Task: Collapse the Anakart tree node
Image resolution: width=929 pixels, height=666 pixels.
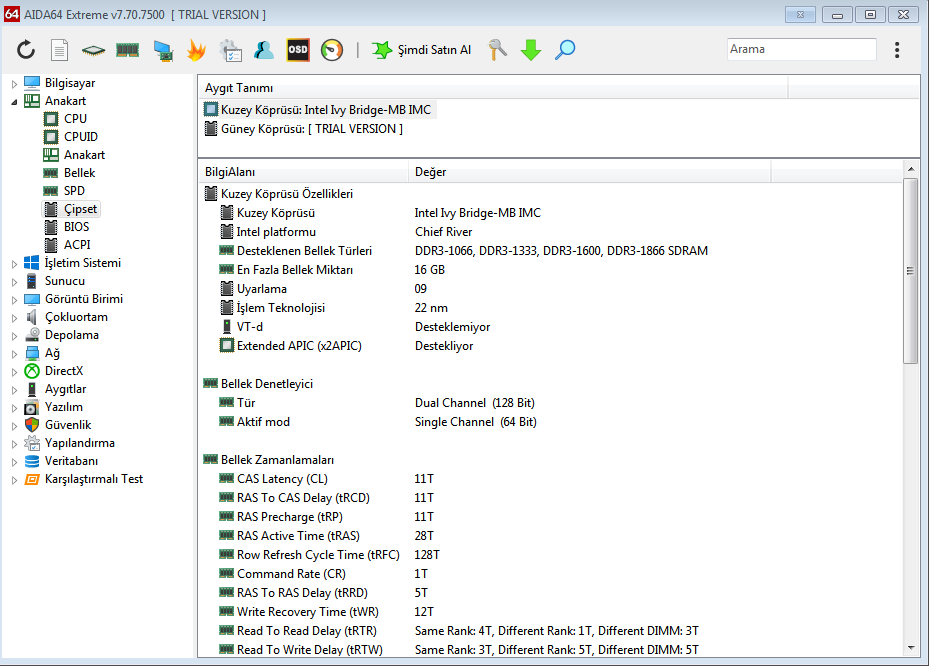Action: pyautogui.click(x=14, y=102)
